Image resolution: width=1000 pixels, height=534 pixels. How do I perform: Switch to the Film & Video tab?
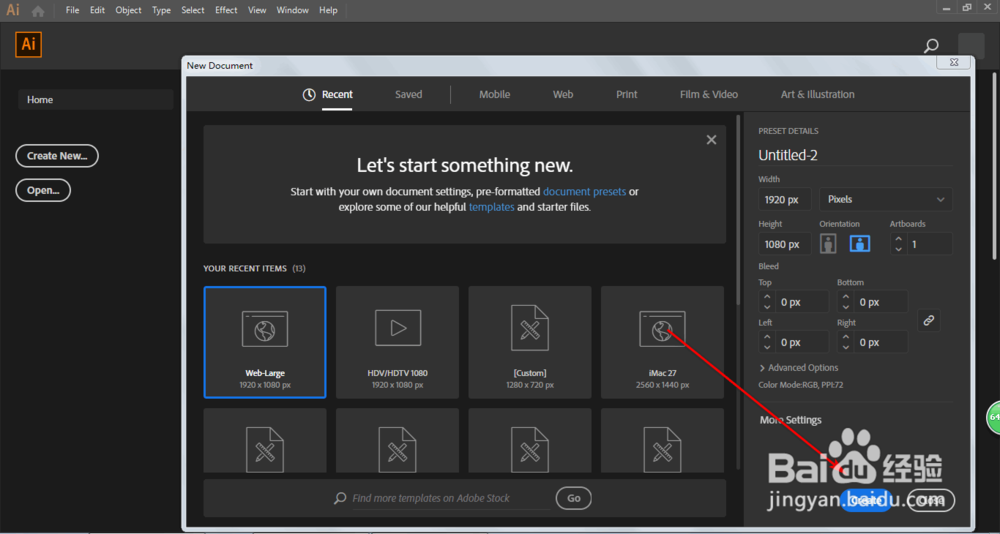(x=709, y=94)
